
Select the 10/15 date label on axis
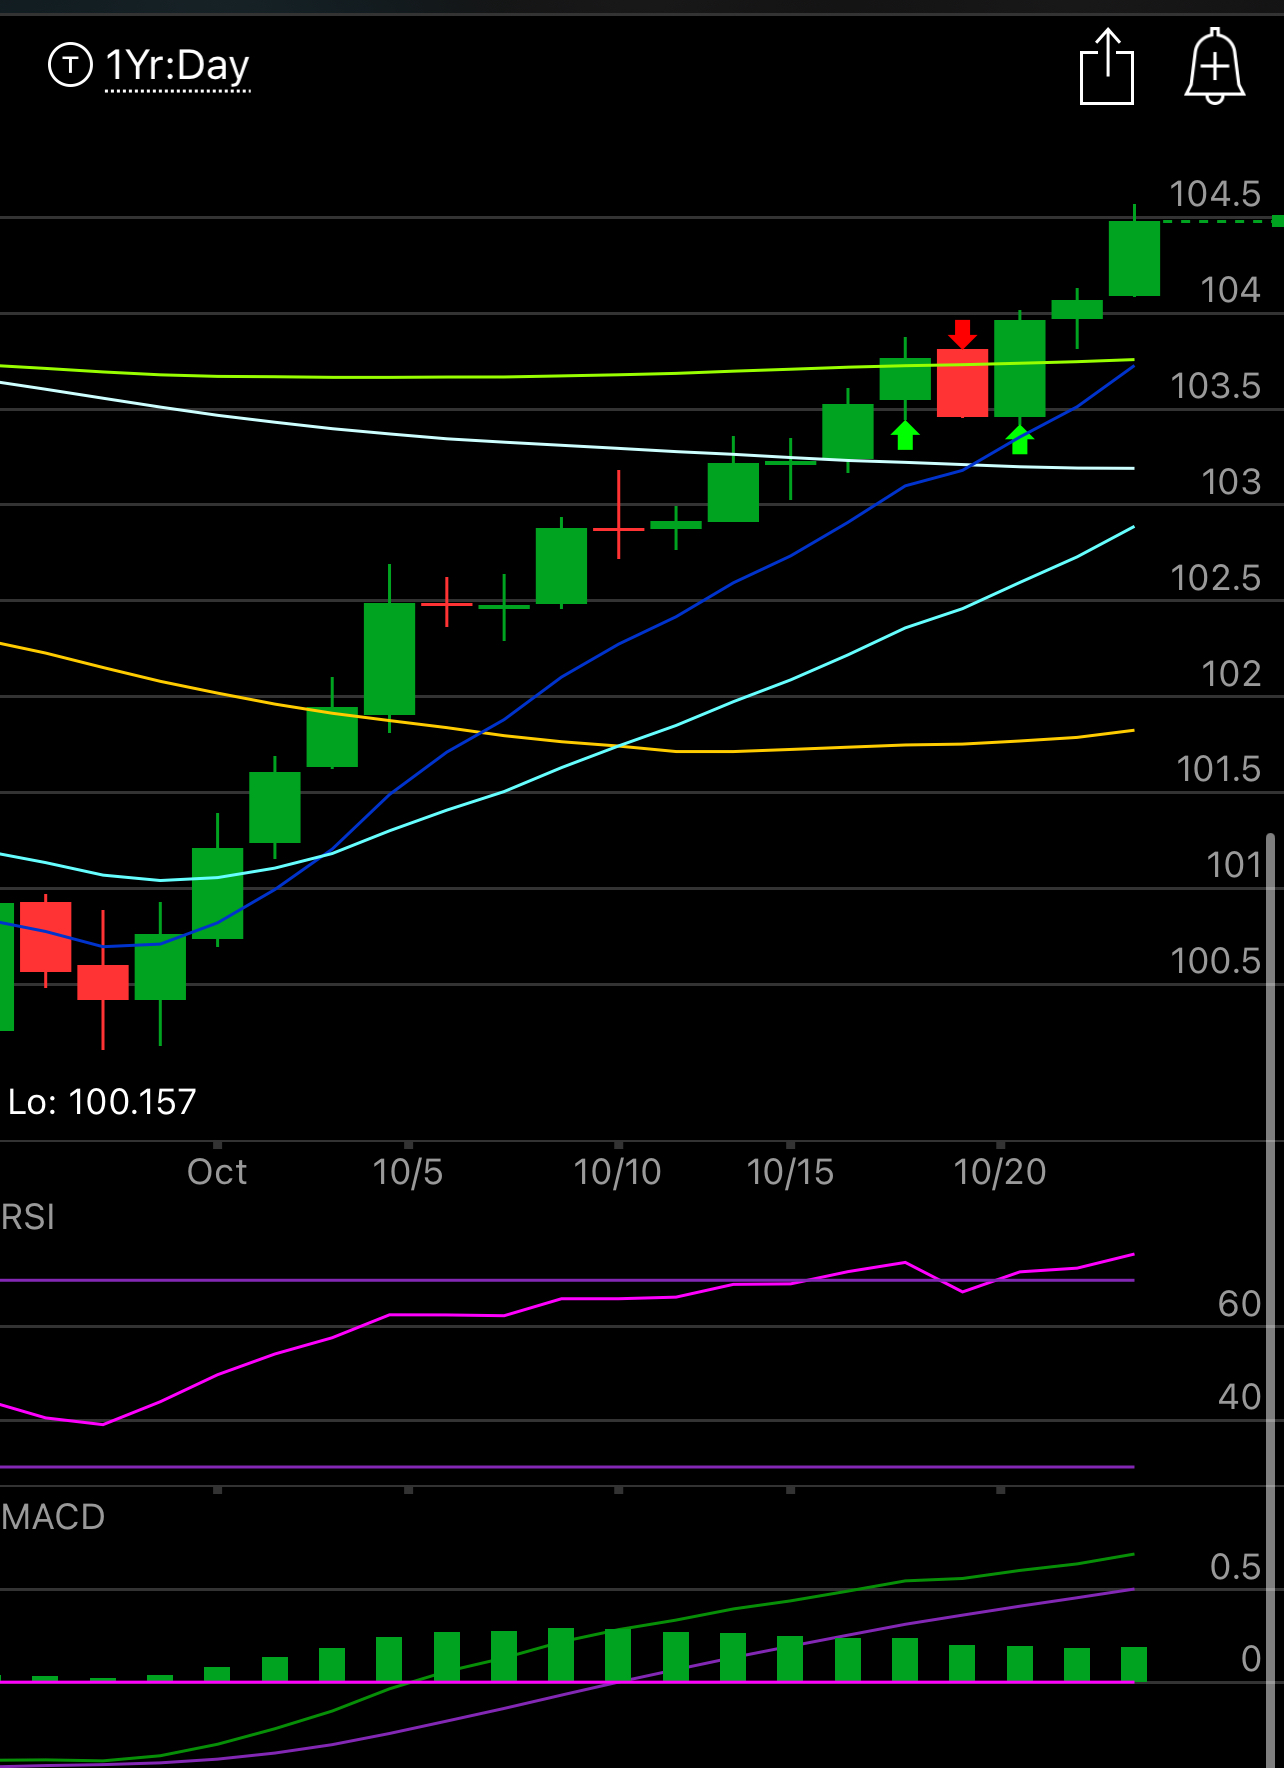[790, 1172]
